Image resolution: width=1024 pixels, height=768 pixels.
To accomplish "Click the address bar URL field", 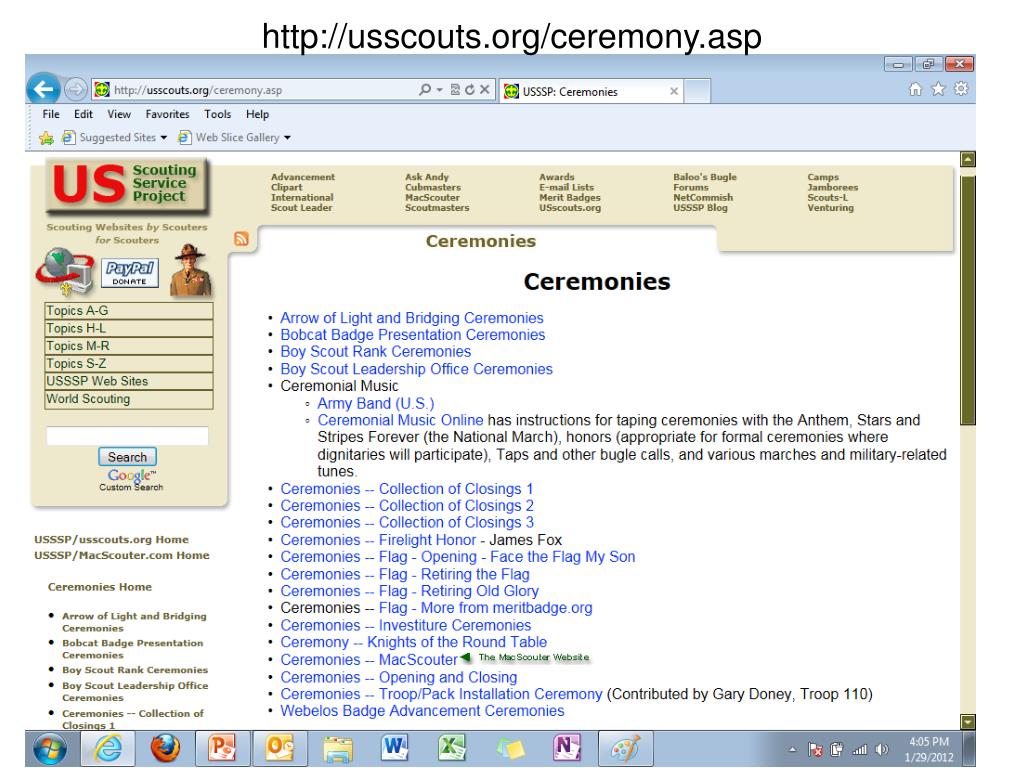I will (261, 90).
